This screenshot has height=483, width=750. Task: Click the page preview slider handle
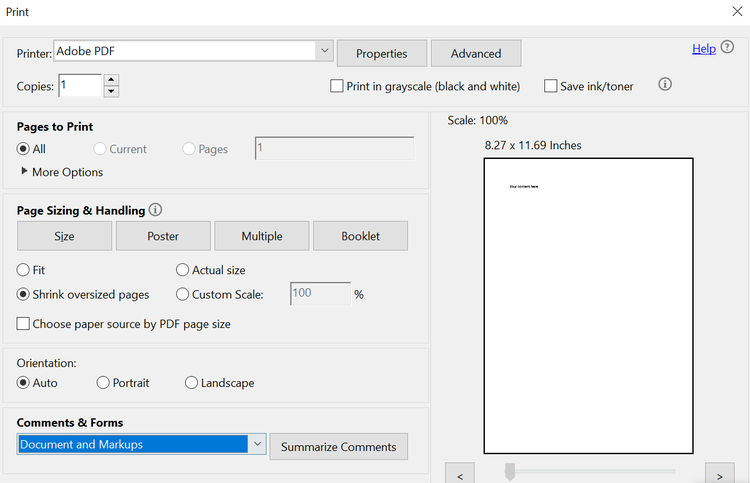(510, 470)
